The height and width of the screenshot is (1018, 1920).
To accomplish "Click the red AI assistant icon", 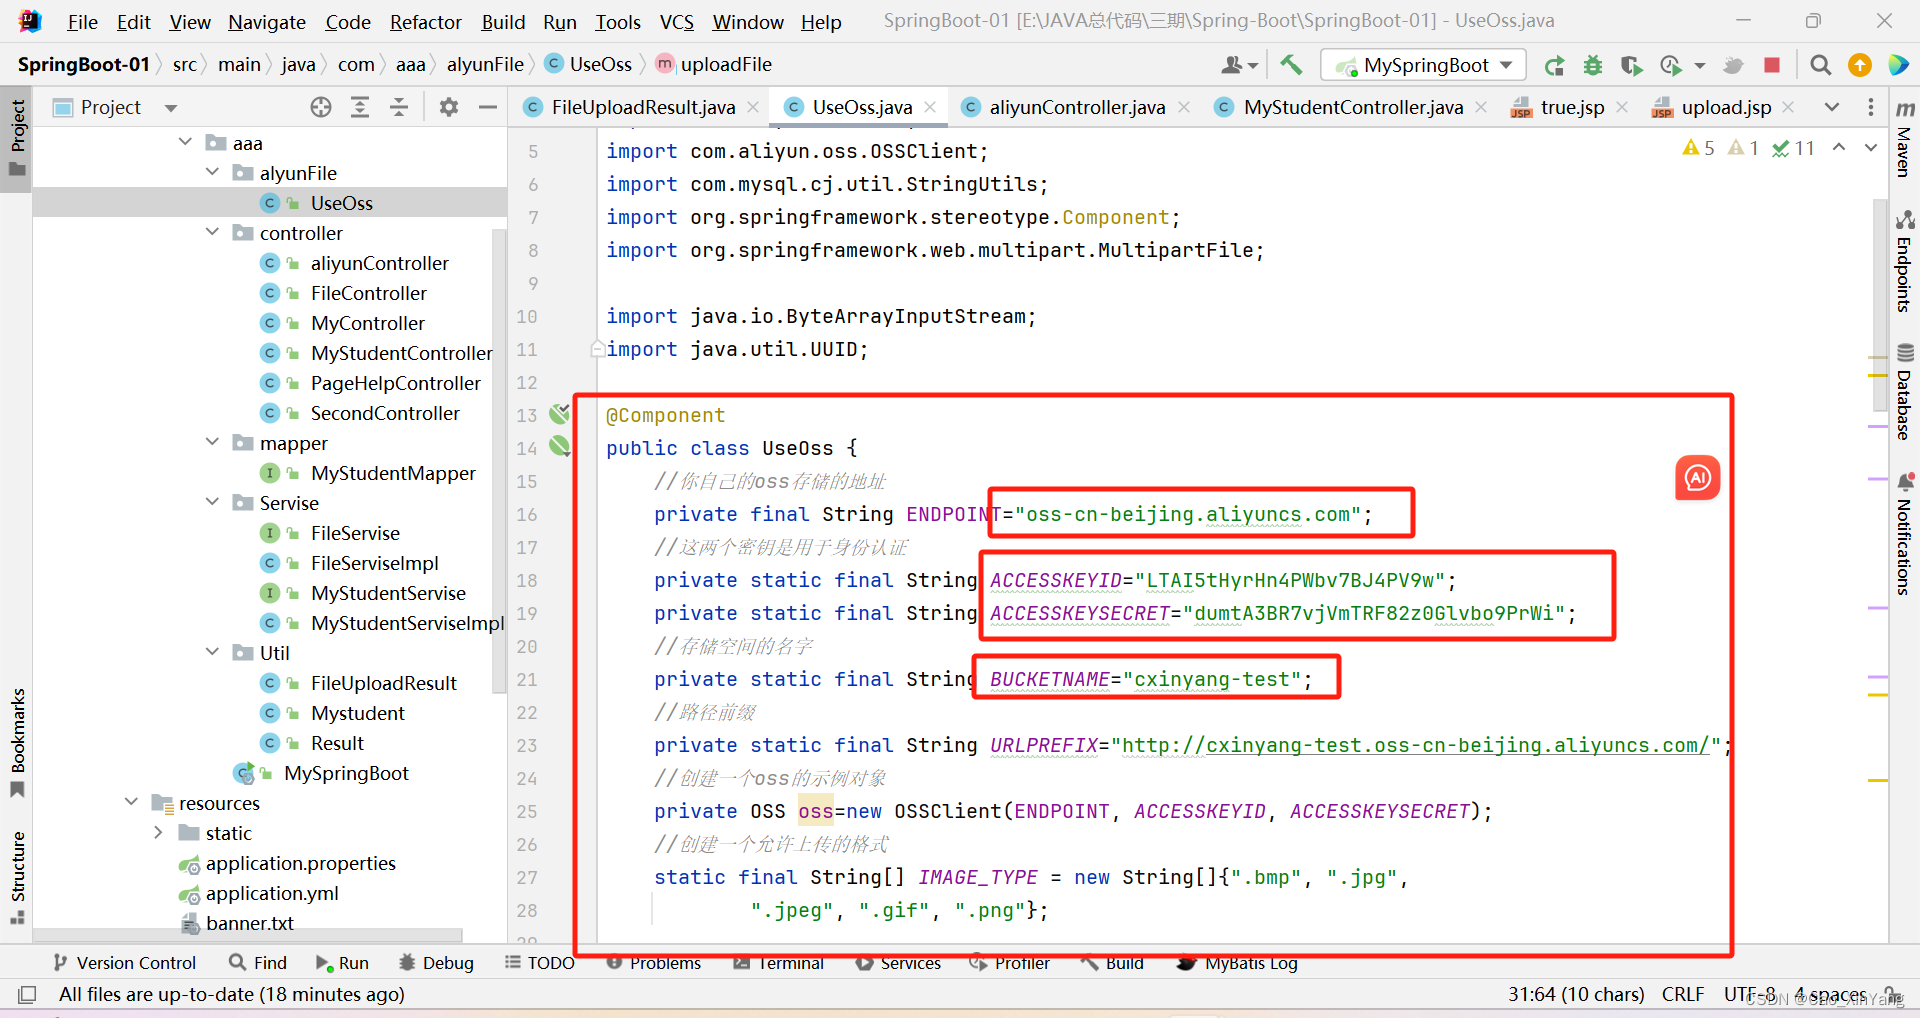I will (x=1698, y=478).
